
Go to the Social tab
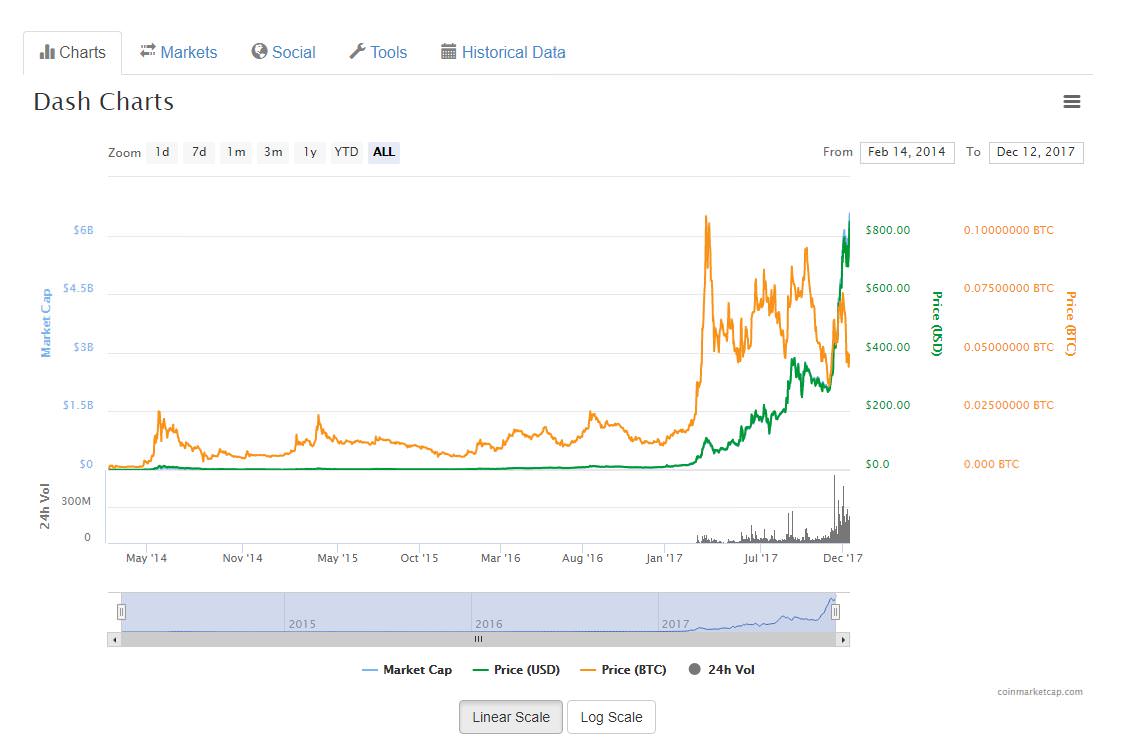click(x=283, y=53)
